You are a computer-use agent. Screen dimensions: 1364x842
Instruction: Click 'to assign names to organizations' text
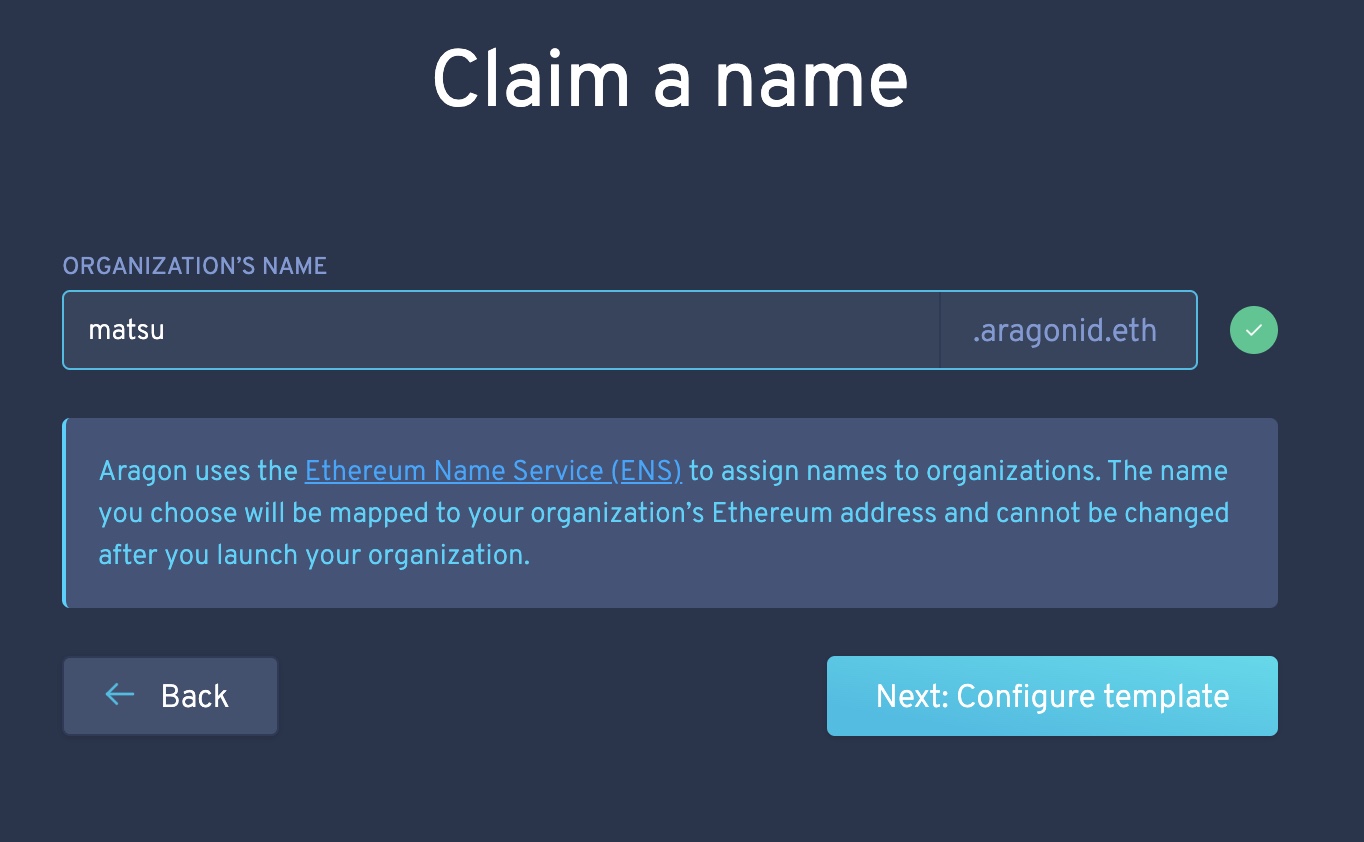point(894,470)
